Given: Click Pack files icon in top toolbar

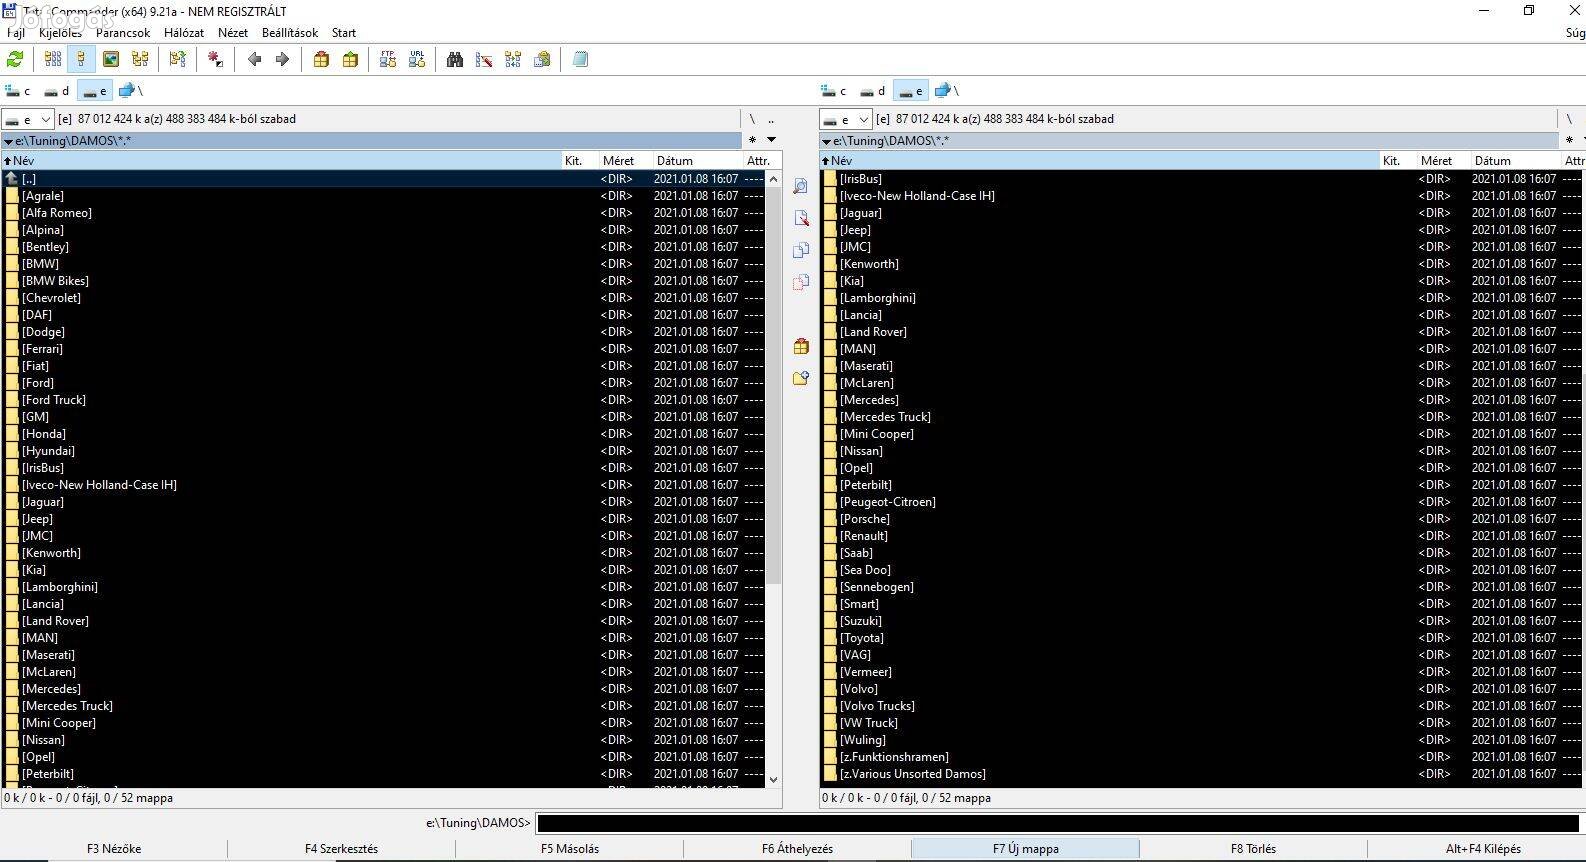Looking at the screenshot, I should click(321, 60).
